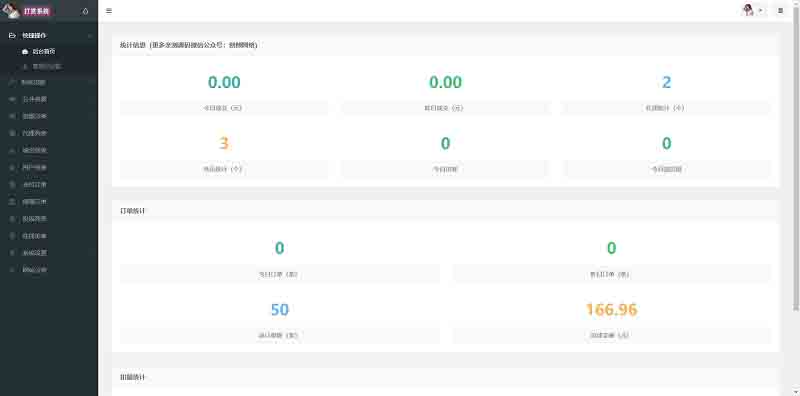
Task: Click the water-drop icon in sidebar header
Action: pyautogui.click(x=85, y=11)
